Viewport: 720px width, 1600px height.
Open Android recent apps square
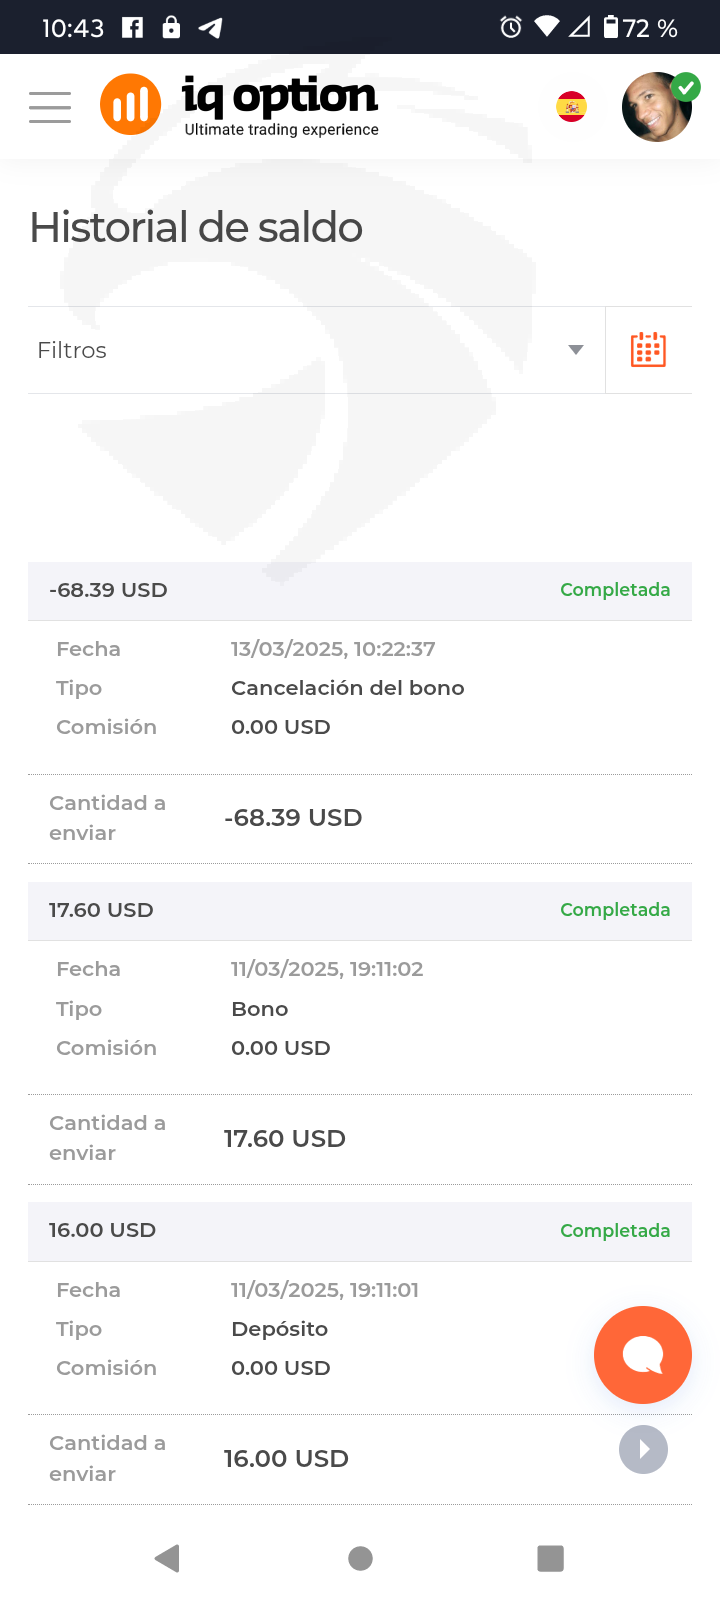coord(550,1557)
